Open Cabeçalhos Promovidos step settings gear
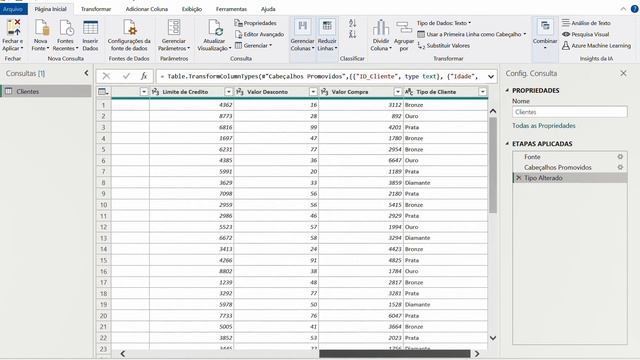 click(620, 167)
